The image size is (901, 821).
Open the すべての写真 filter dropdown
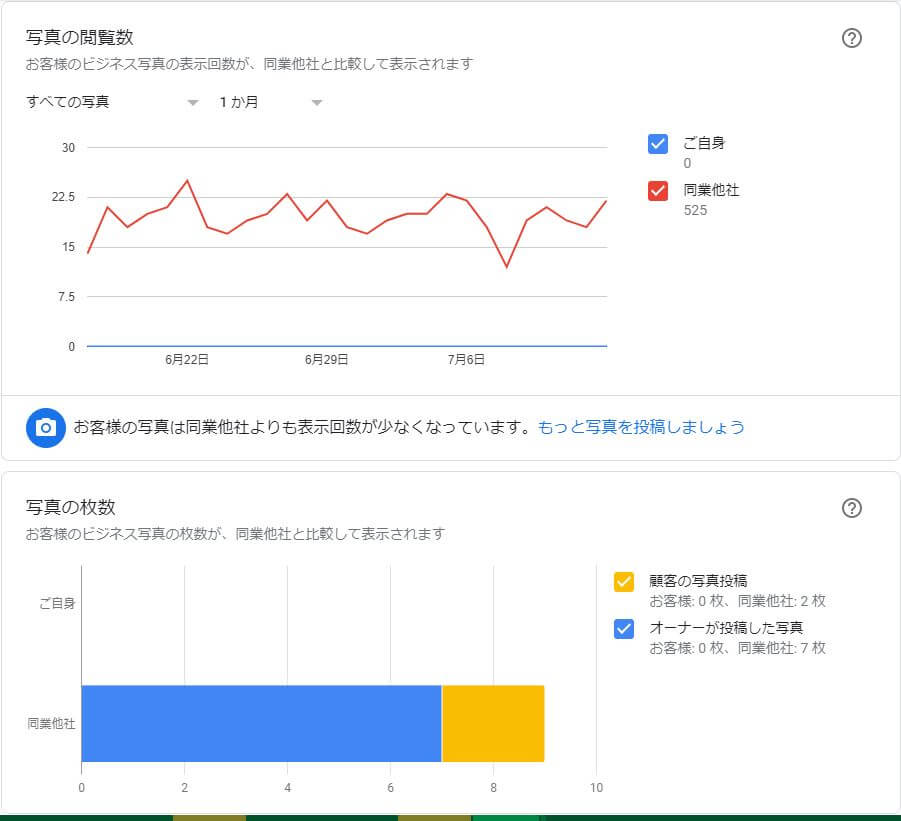(110, 102)
